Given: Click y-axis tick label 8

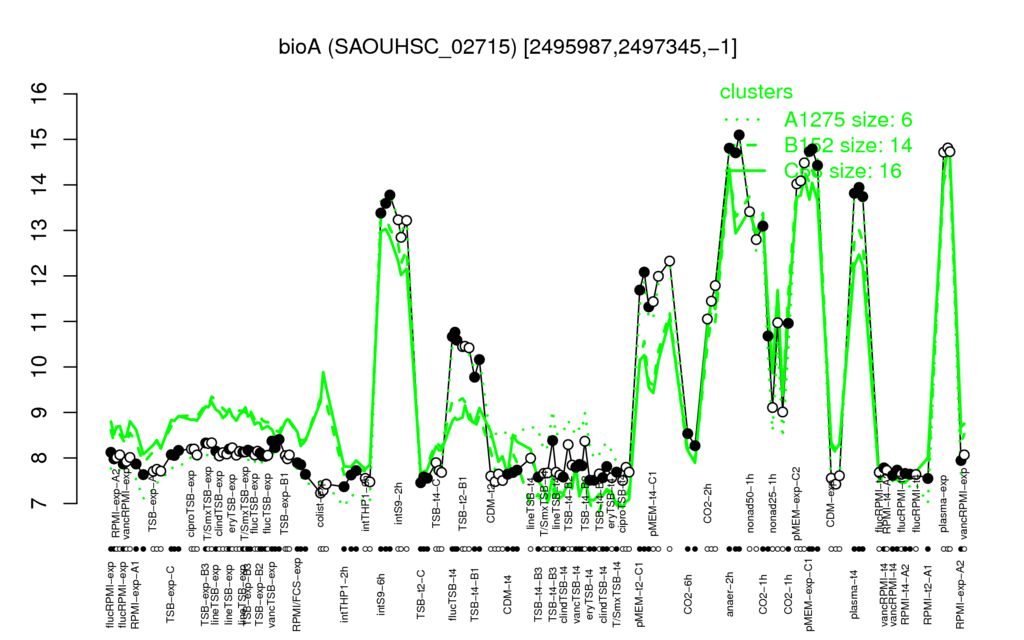Looking at the screenshot, I should coord(39,458).
